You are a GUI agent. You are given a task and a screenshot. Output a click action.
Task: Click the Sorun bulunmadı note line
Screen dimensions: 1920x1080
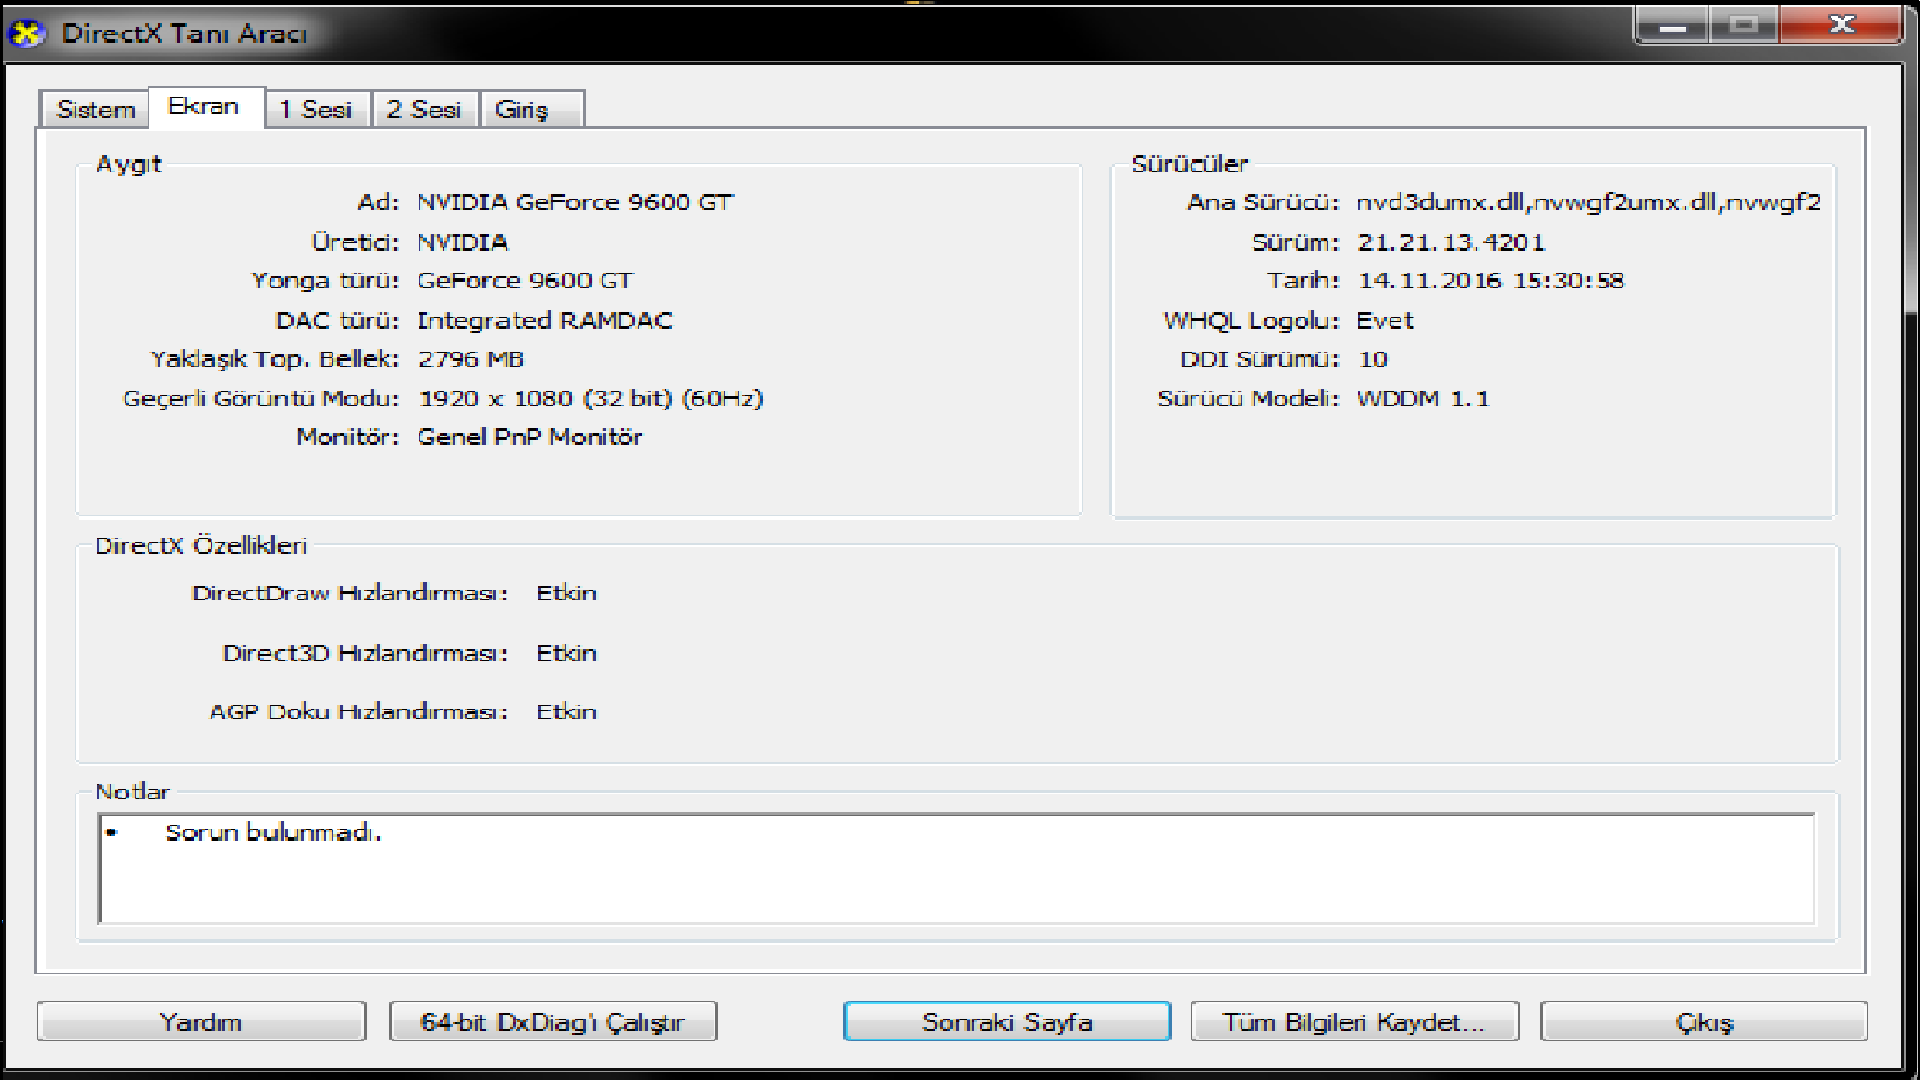click(273, 833)
